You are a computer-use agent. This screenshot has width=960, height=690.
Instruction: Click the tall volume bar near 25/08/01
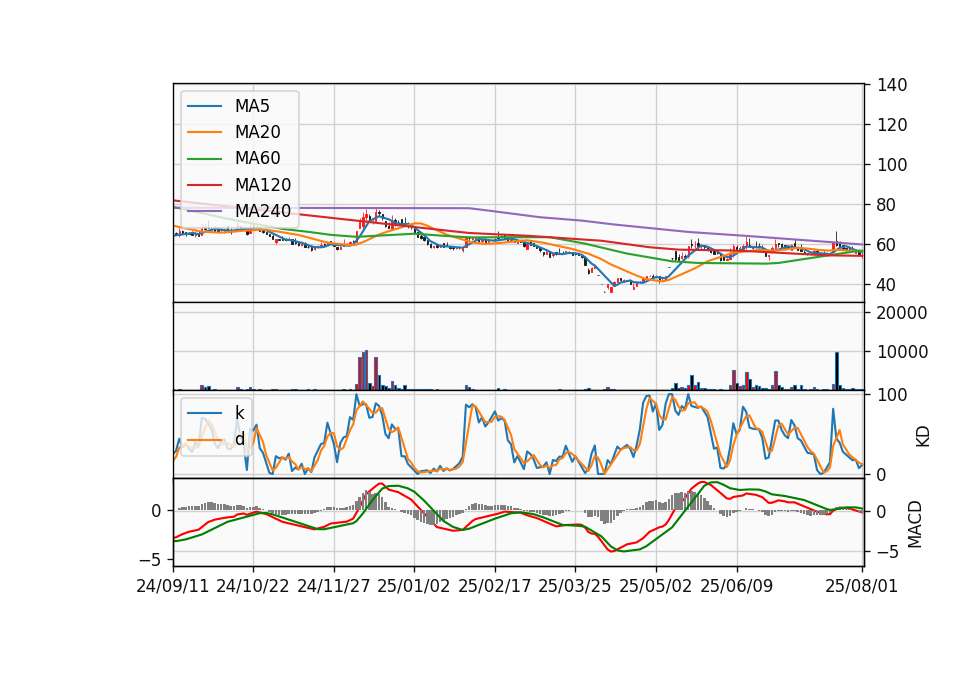837,371
